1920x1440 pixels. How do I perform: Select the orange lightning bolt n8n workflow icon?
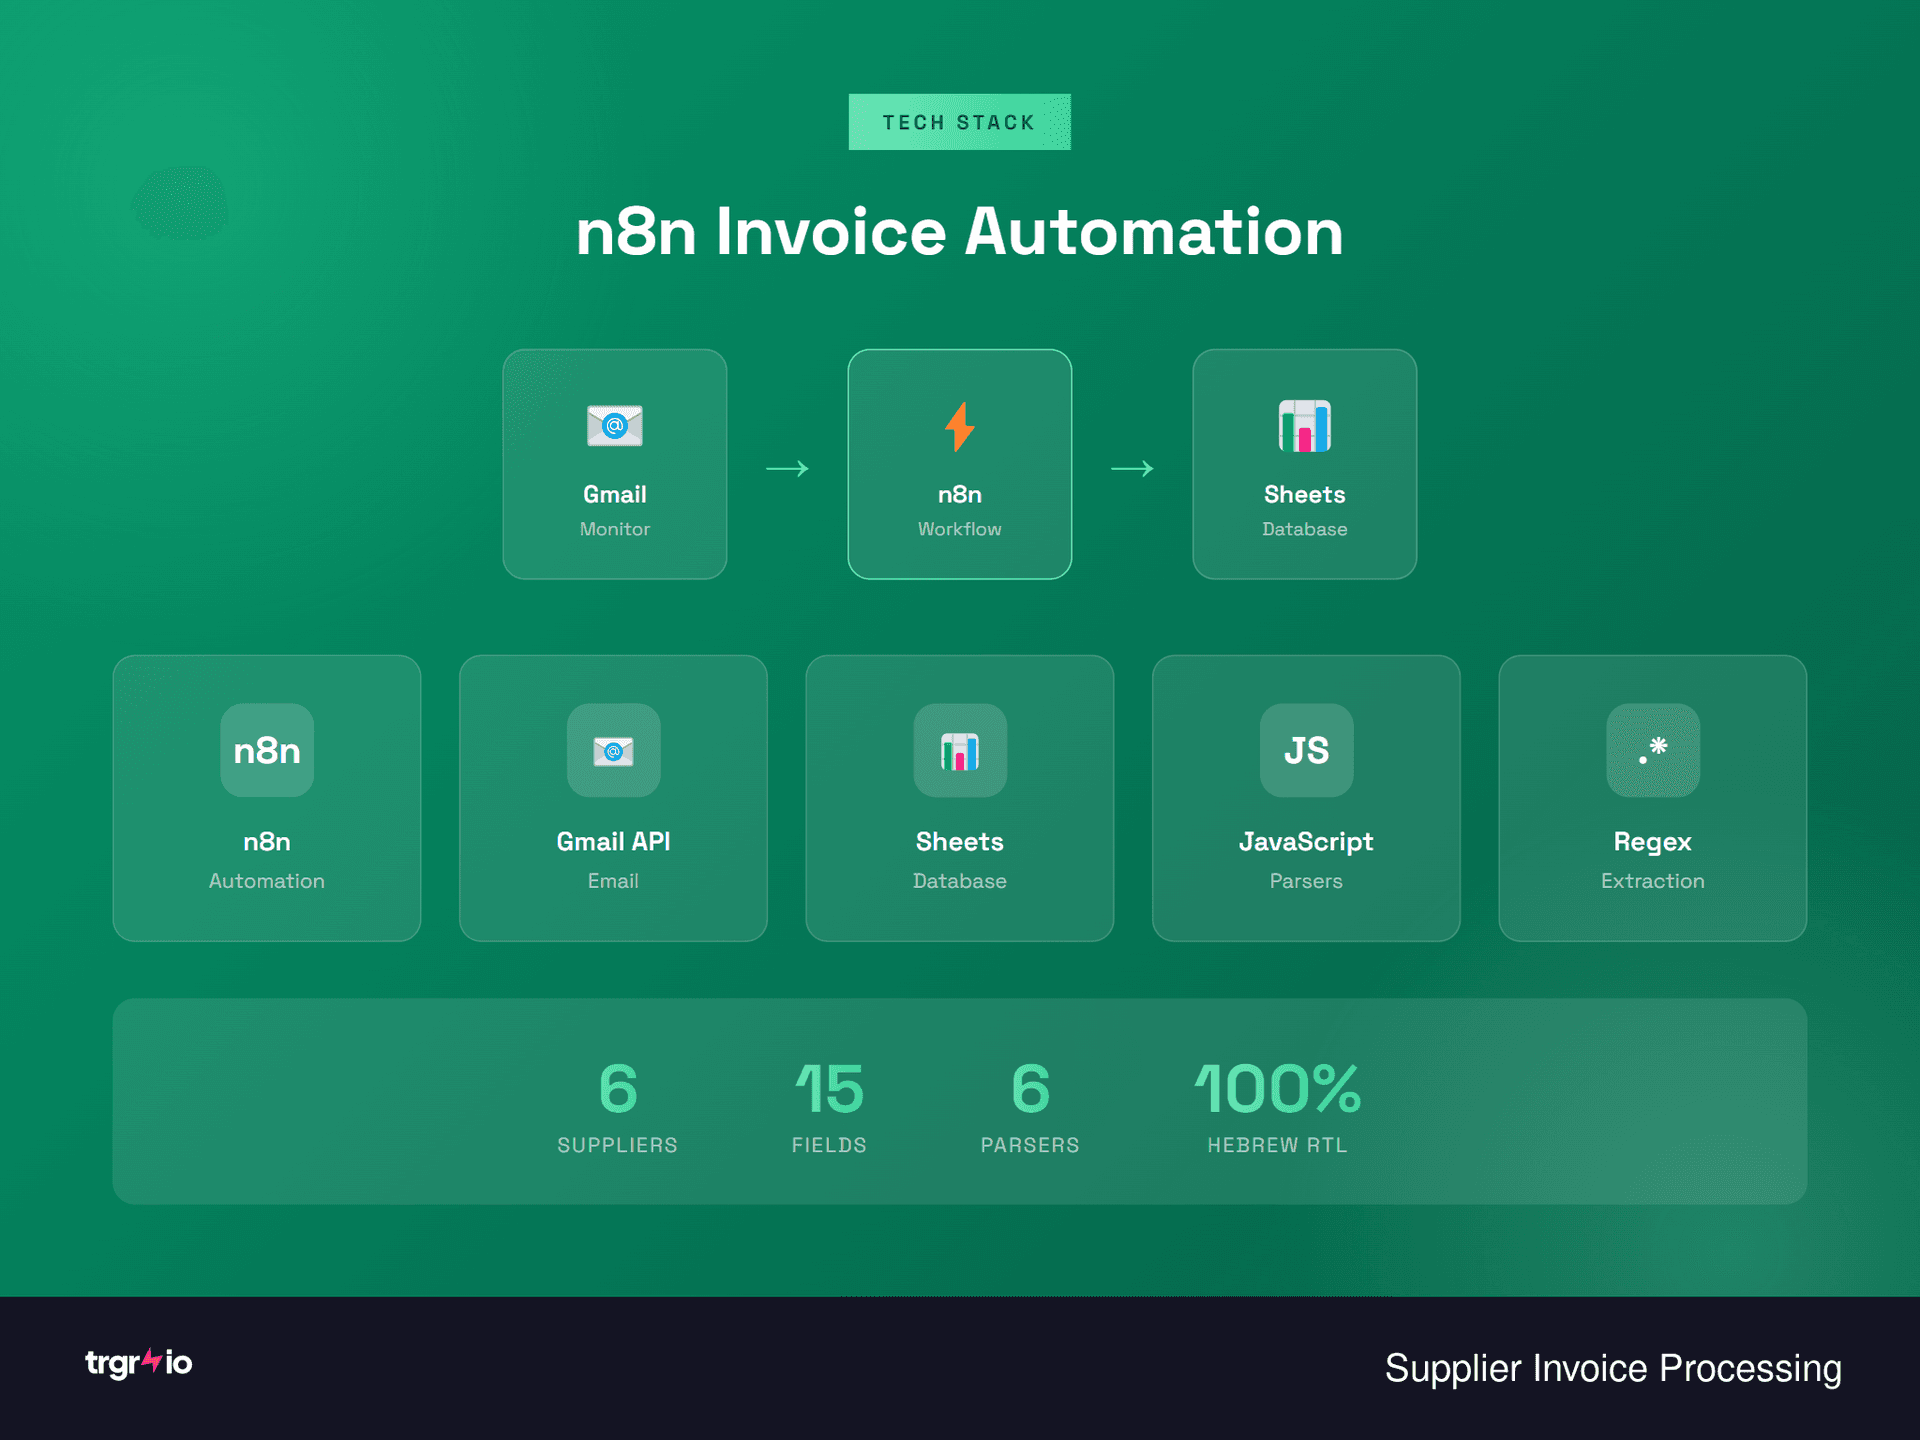pyautogui.click(x=959, y=428)
